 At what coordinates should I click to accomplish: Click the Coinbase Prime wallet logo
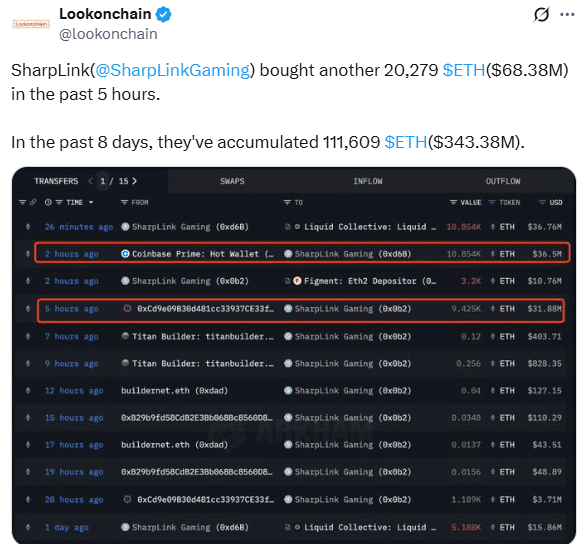(125, 254)
